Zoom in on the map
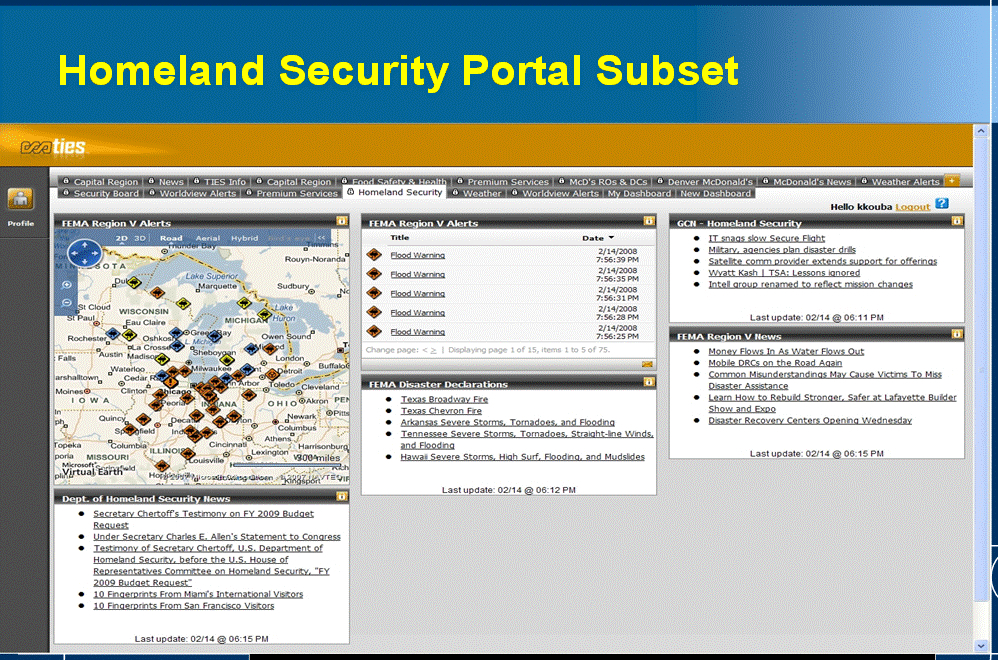The width and height of the screenshot is (998, 660). click(x=67, y=284)
